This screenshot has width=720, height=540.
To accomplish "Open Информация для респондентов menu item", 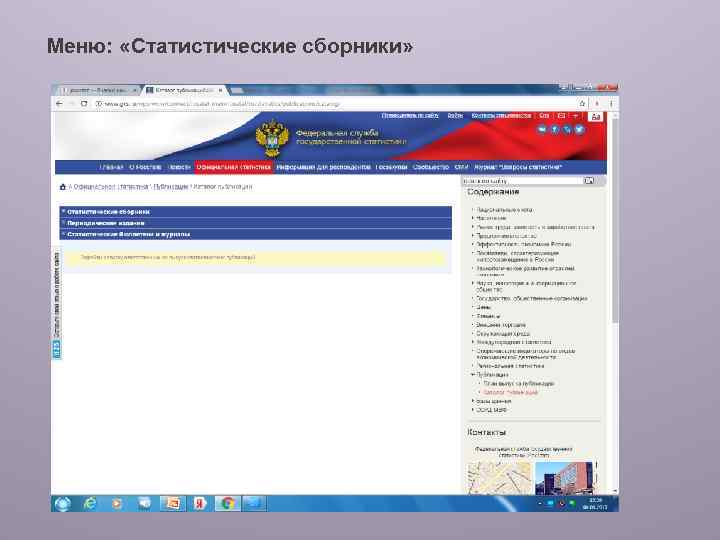I will [x=323, y=167].
